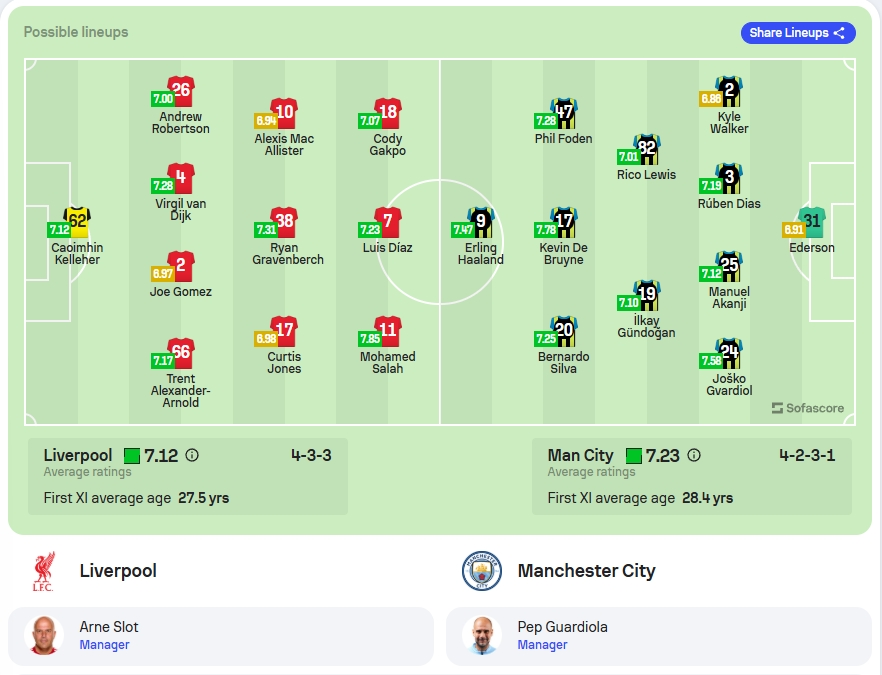This screenshot has width=882, height=675.
Task: Open the Manager link under Pep Guardiola
Action: [x=542, y=645]
